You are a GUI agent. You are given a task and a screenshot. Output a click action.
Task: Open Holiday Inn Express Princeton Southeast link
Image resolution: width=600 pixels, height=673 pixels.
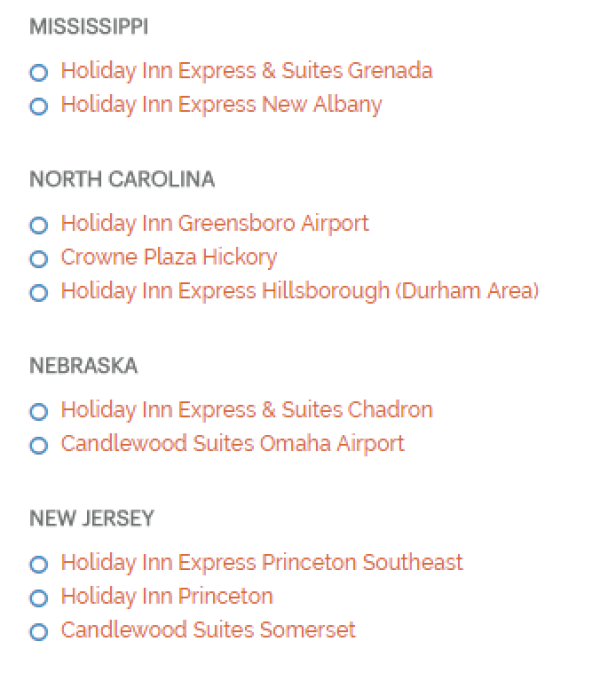(x=262, y=563)
